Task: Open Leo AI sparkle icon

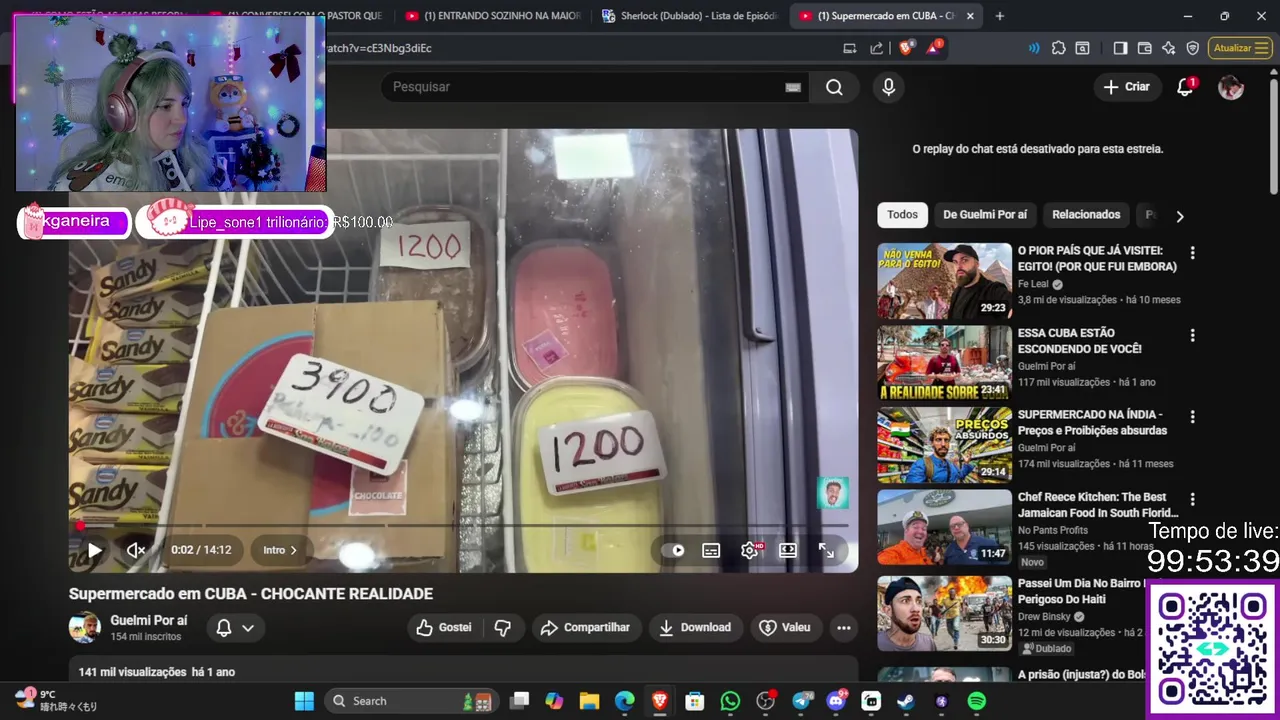Action: (1168, 48)
